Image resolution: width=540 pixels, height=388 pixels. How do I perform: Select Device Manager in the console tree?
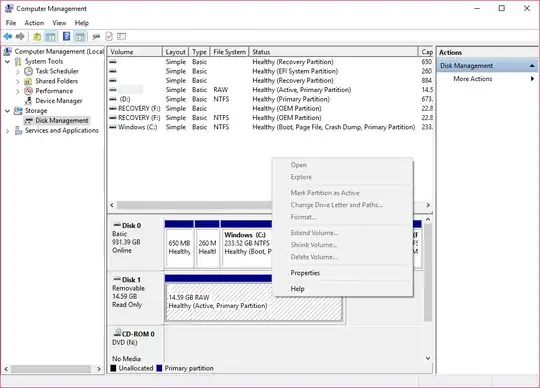(59, 101)
